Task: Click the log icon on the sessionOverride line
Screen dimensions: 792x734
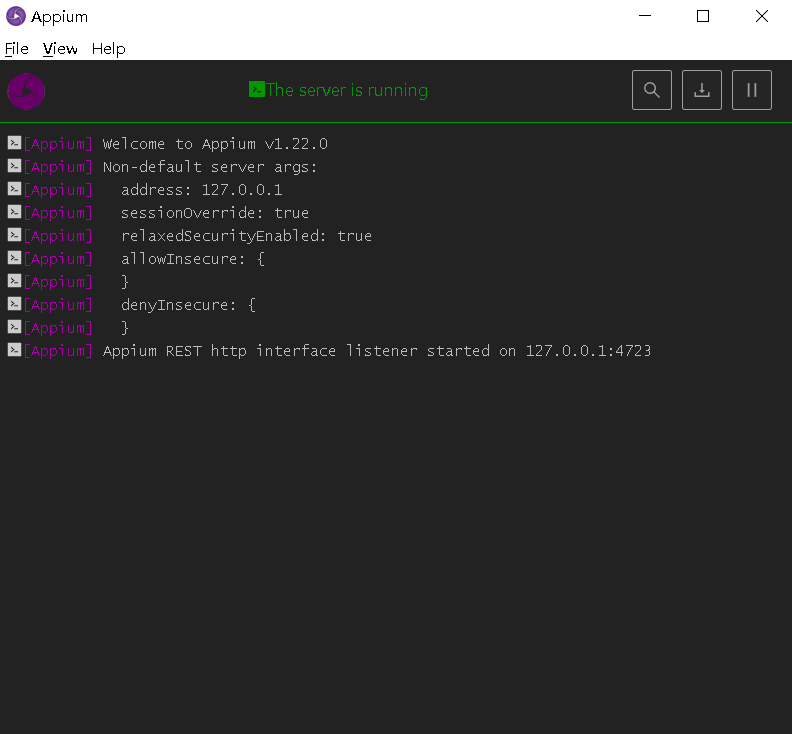Action: tap(14, 212)
